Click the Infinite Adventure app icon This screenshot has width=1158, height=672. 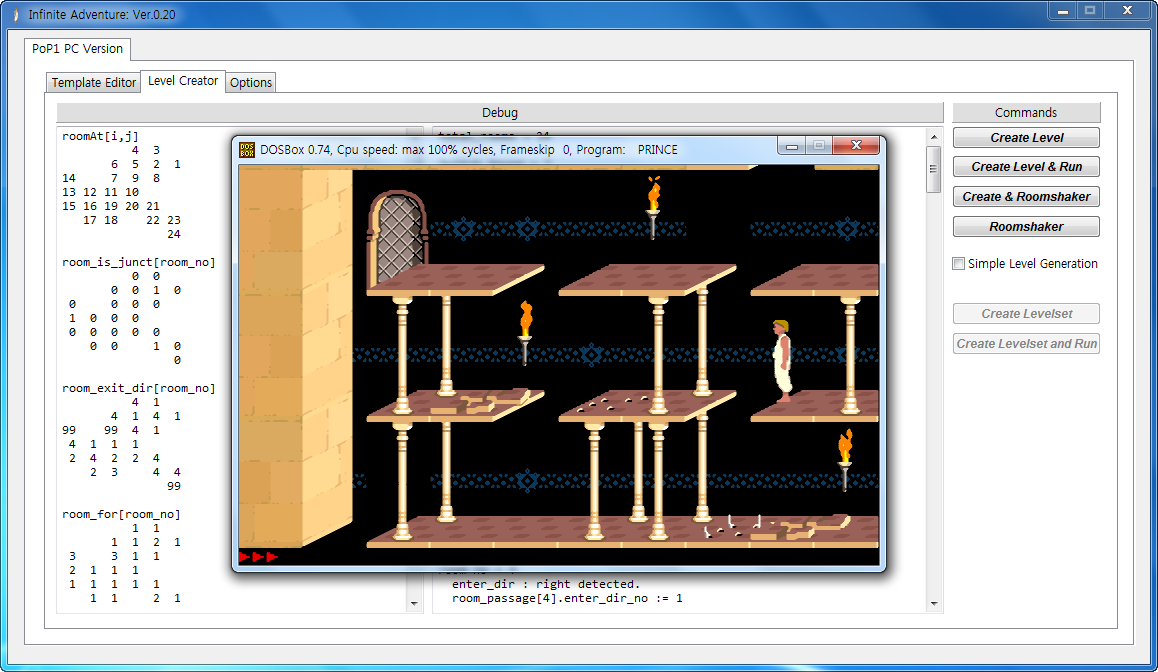pyautogui.click(x=16, y=14)
